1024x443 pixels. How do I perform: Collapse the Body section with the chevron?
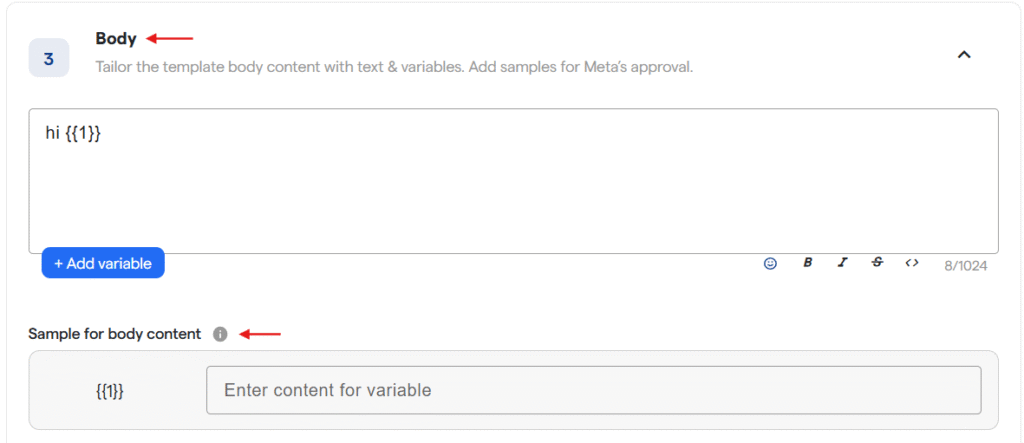click(x=964, y=55)
